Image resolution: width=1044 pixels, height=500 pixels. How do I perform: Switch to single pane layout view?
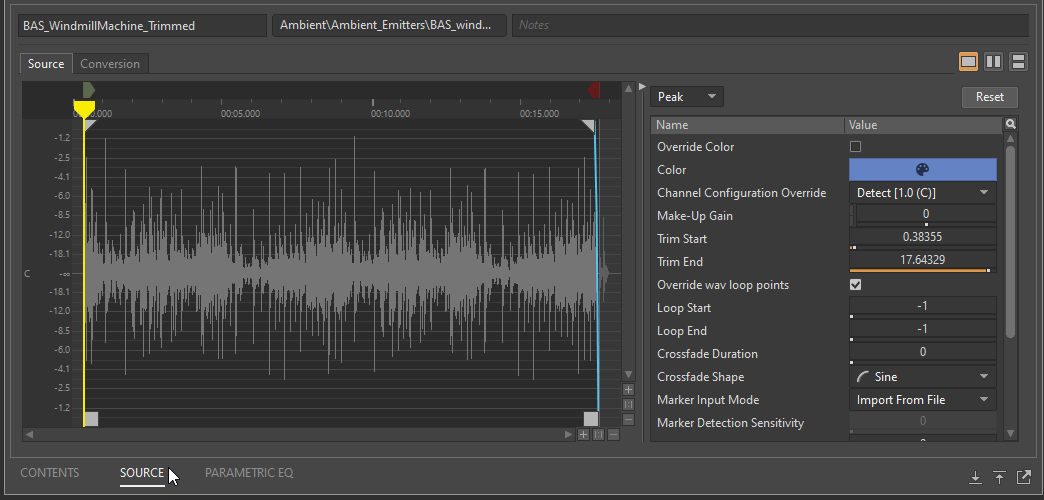click(x=968, y=62)
